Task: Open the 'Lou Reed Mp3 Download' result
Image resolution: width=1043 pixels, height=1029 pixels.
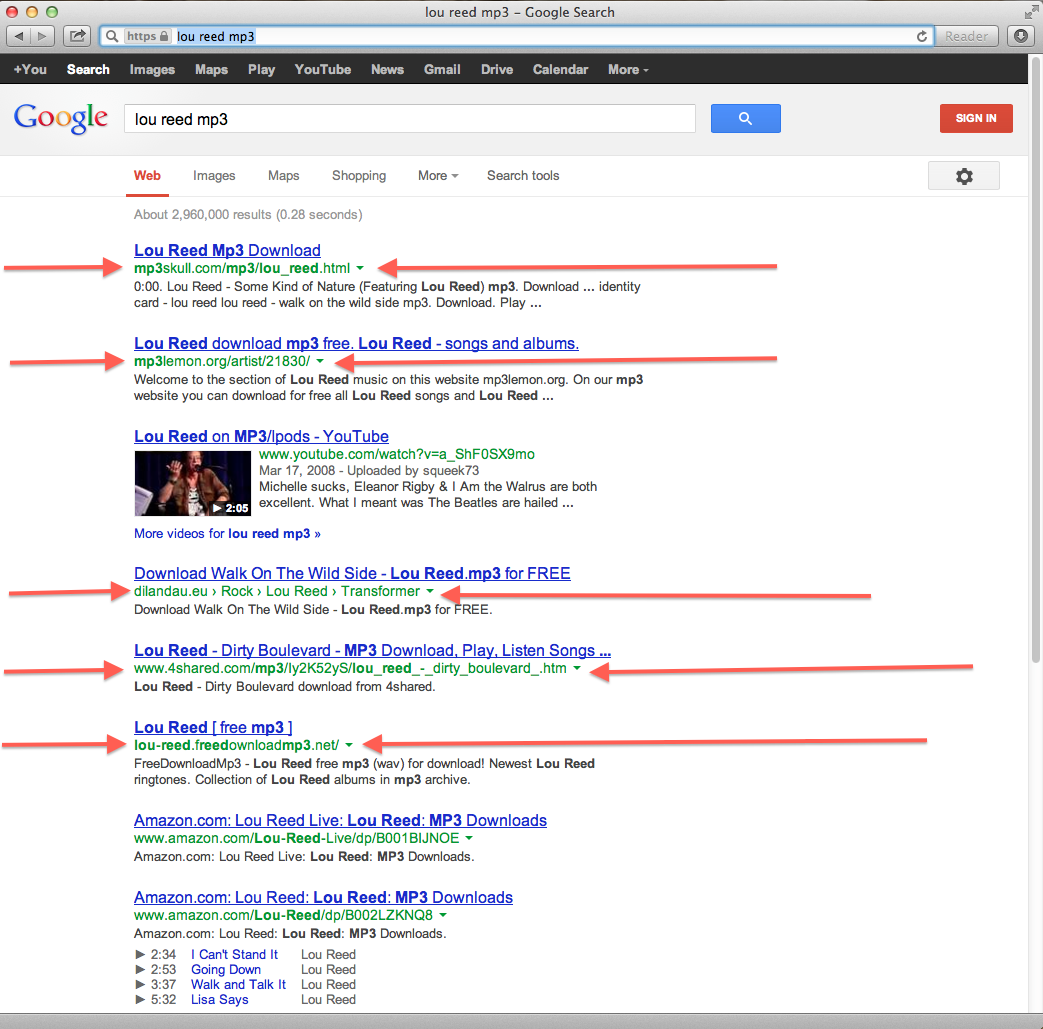Action: (x=227, y=250)
